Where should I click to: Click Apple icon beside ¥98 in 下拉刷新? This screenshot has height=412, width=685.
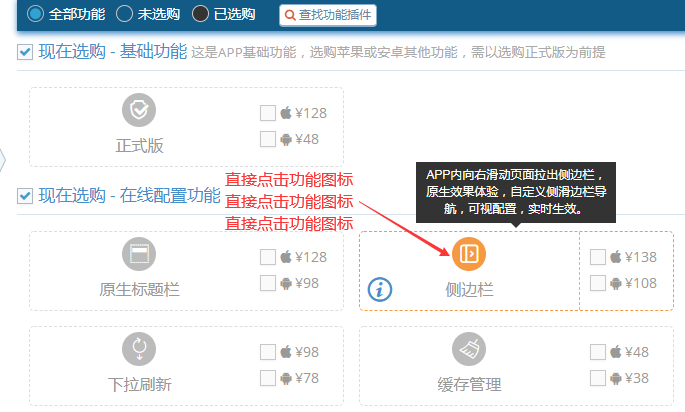tap(286, 352)
